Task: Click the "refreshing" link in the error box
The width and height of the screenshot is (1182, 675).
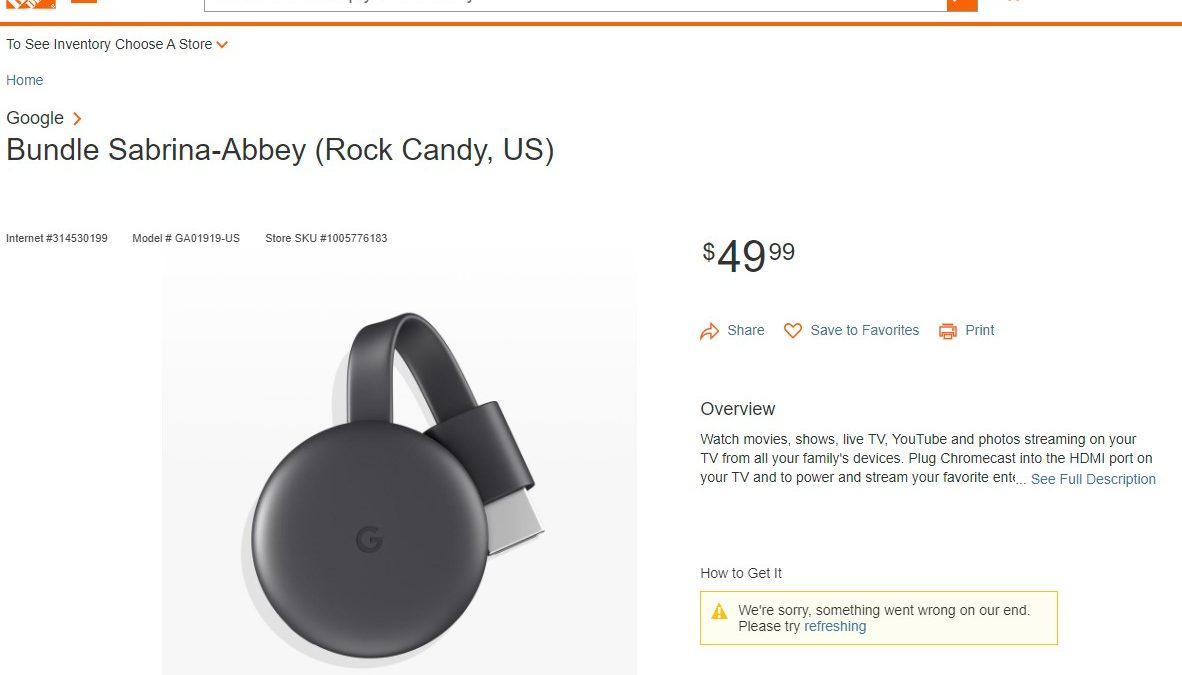Action: coord(835,627)
